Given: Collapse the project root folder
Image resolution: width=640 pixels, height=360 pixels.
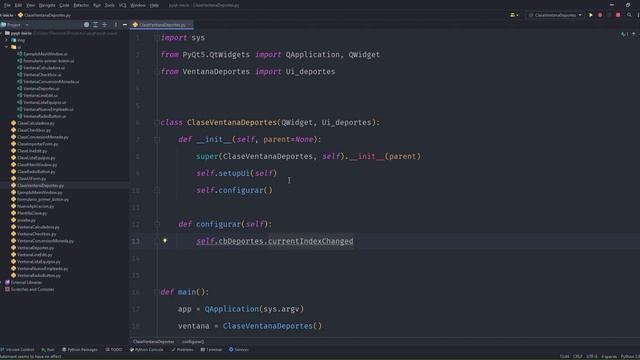Looking at the screenshot, I should (x=2, y=33).
